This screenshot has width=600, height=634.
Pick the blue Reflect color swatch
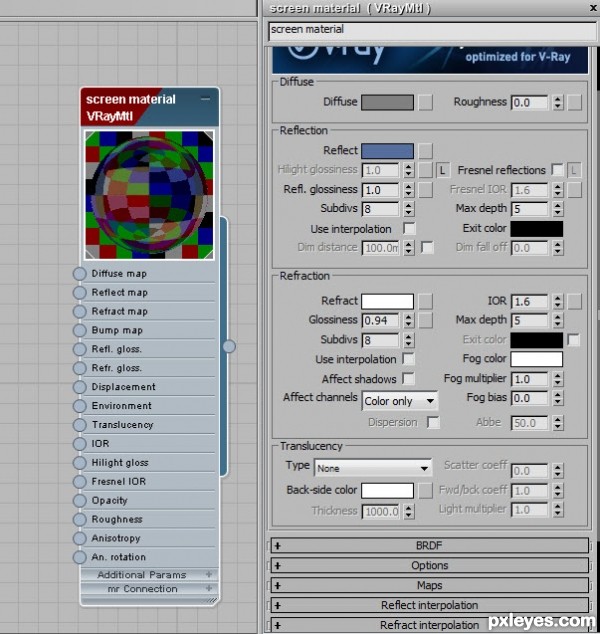387,151
